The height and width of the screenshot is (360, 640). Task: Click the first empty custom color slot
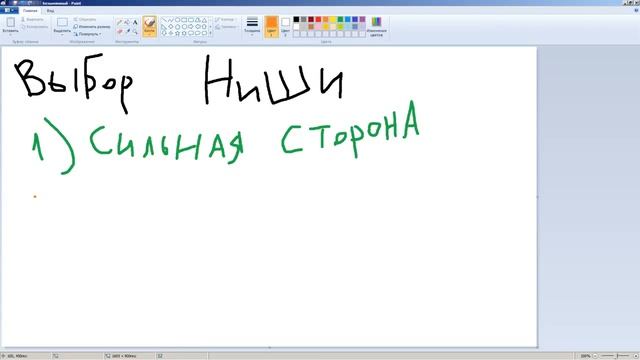296,34
